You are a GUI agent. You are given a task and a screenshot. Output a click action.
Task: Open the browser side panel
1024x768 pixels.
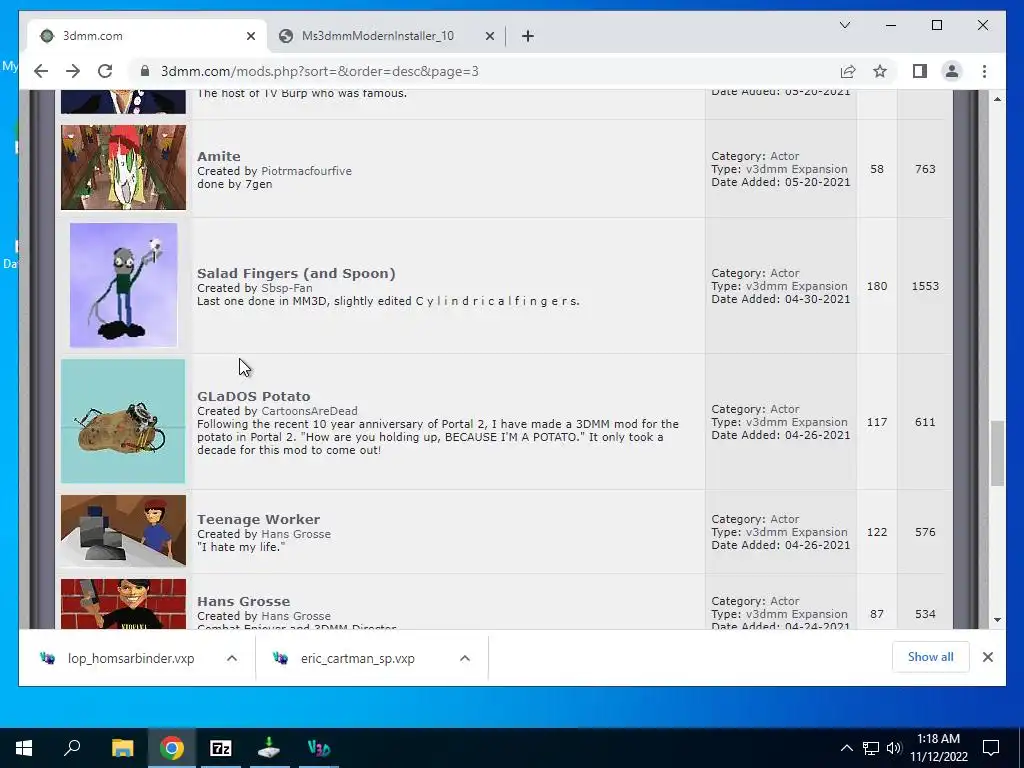pyautogui.click(x=920, y=71)
